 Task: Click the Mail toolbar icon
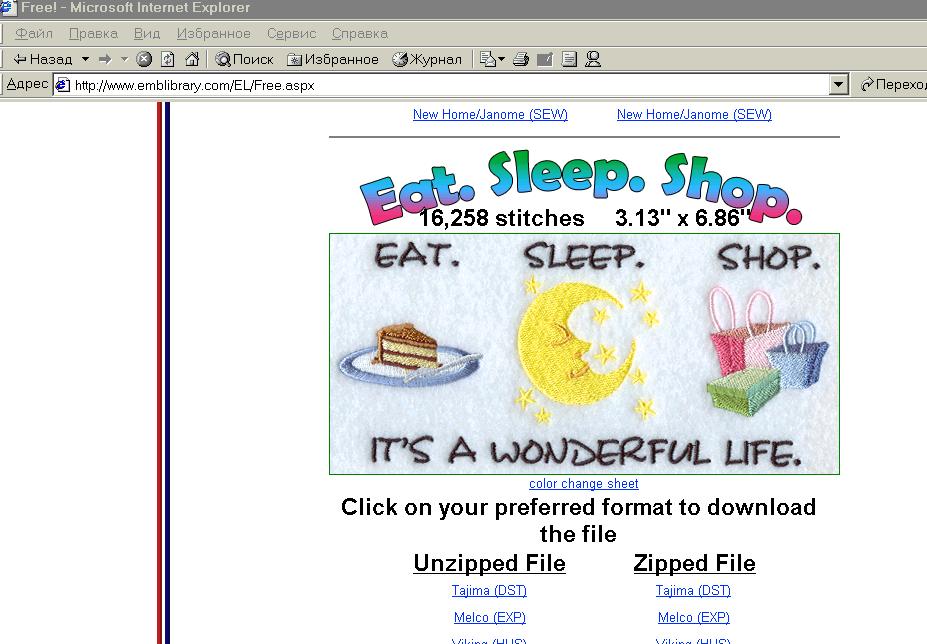tap(488, 59)
